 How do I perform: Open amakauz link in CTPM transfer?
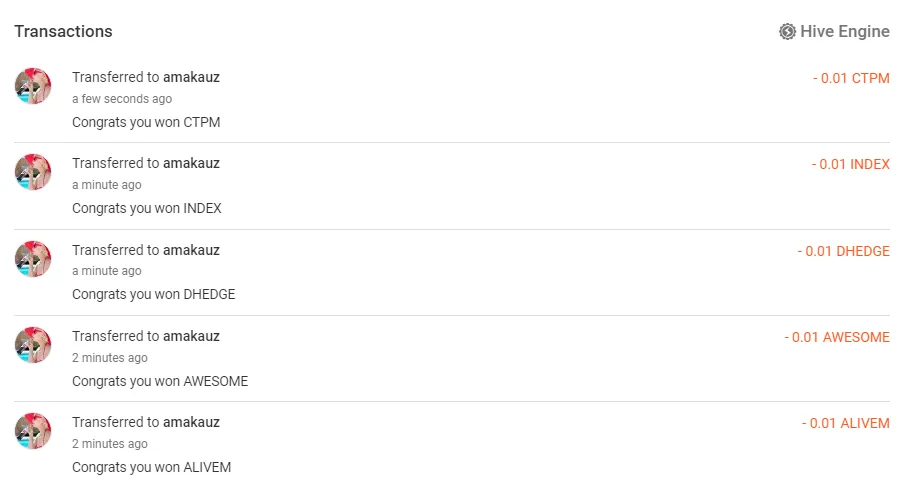[191, 77]
